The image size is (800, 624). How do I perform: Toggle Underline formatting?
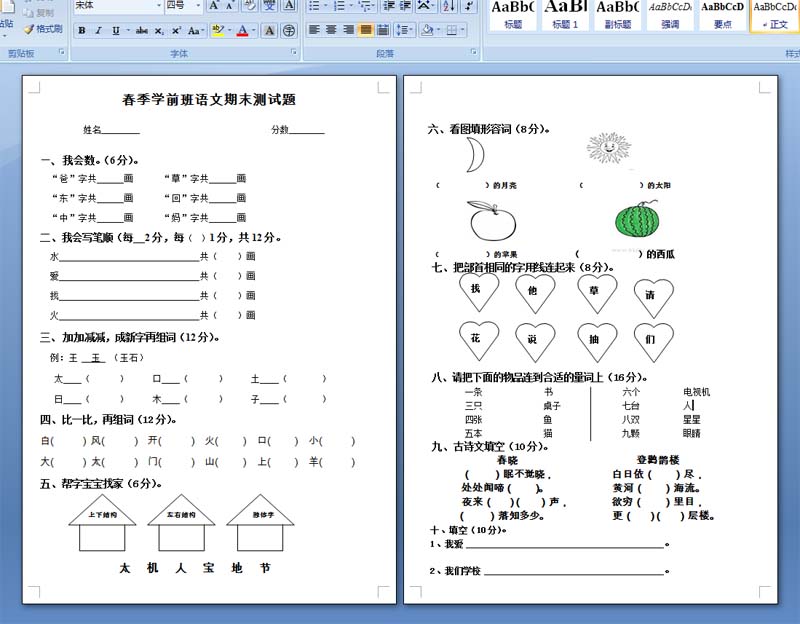(116, 31)
